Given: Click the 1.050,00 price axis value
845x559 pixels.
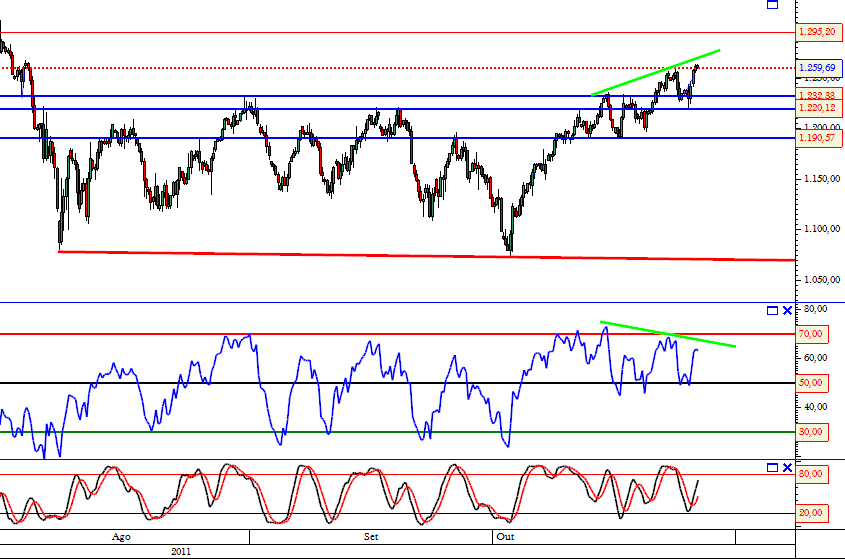Looking at the screenshot, I should point(821,280).
